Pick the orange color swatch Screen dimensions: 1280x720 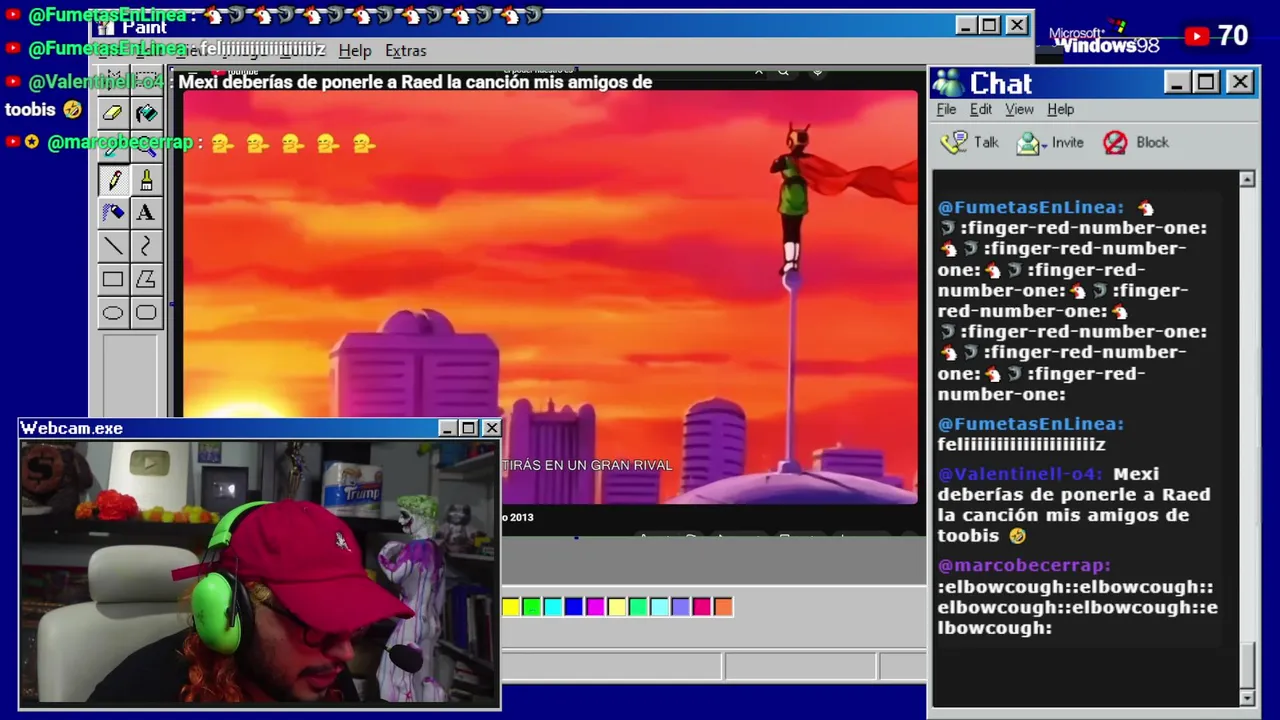coord(723,606)
